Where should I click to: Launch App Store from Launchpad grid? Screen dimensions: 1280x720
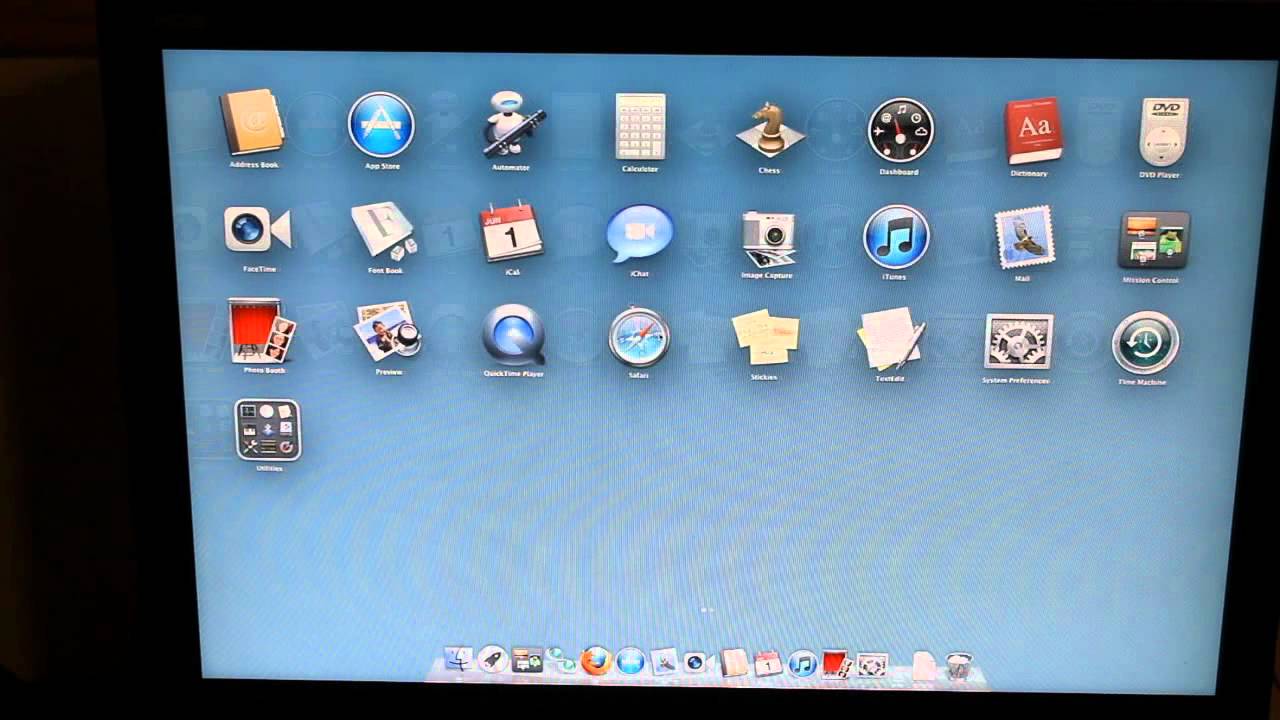coord(381,125)
